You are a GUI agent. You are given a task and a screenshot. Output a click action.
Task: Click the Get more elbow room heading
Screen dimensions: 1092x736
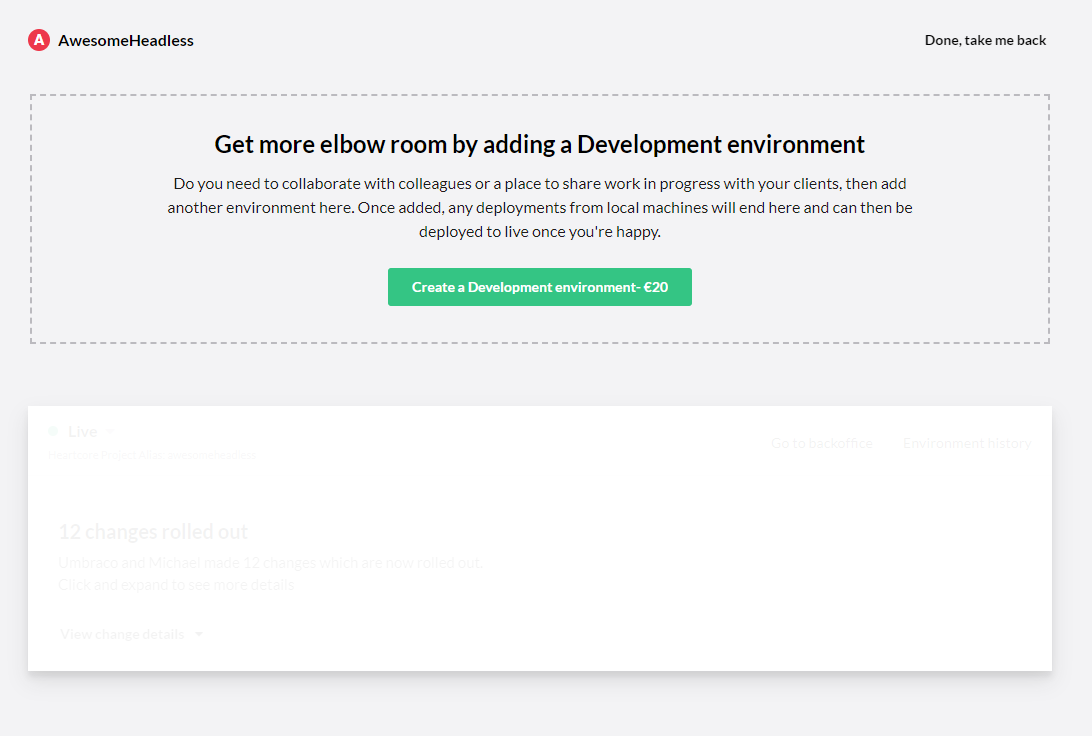tap(539, 144)
